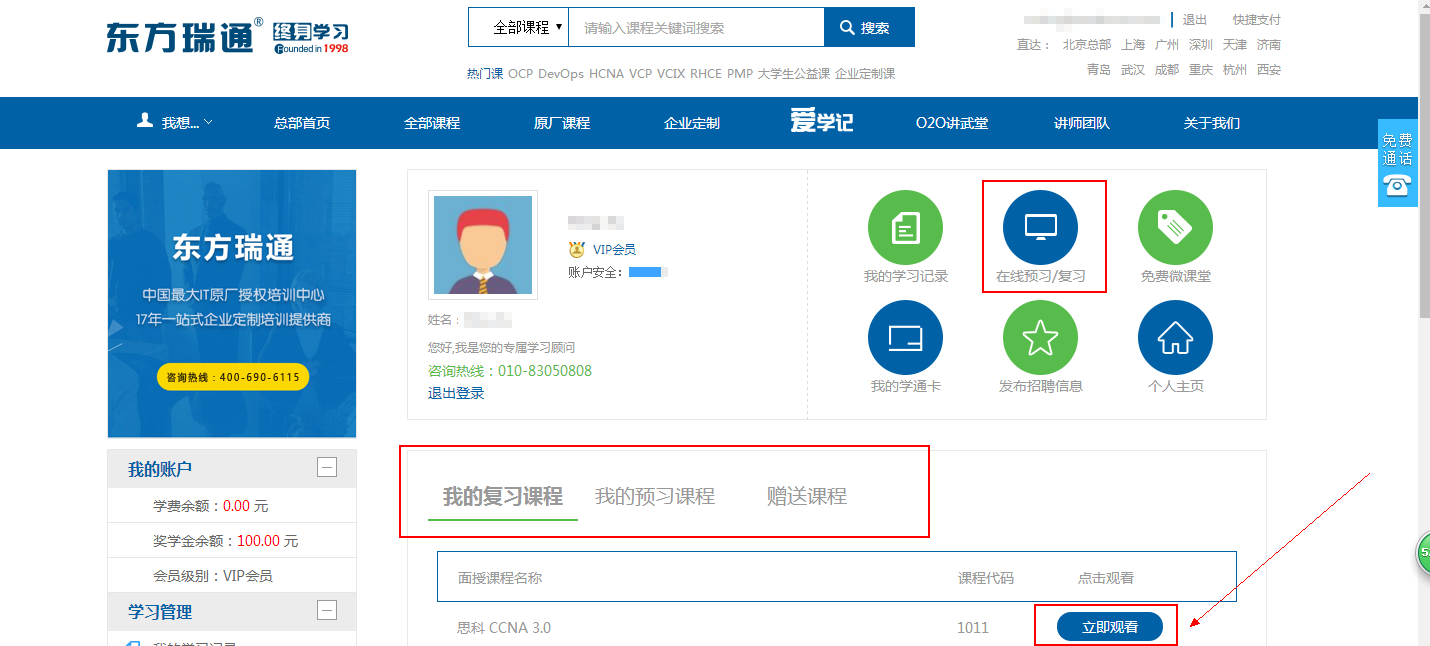The image size is (1430, 646).
Task: Open the 我的学习记录 document icon
Action: [905, 228]
